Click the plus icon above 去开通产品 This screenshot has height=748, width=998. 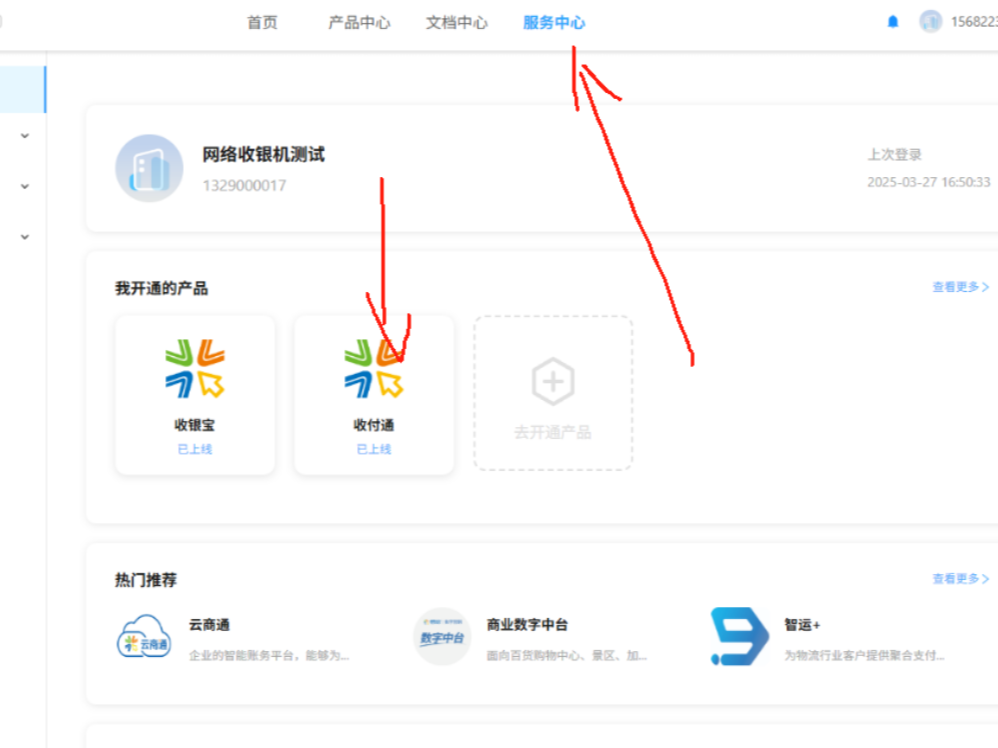(552, 381)
